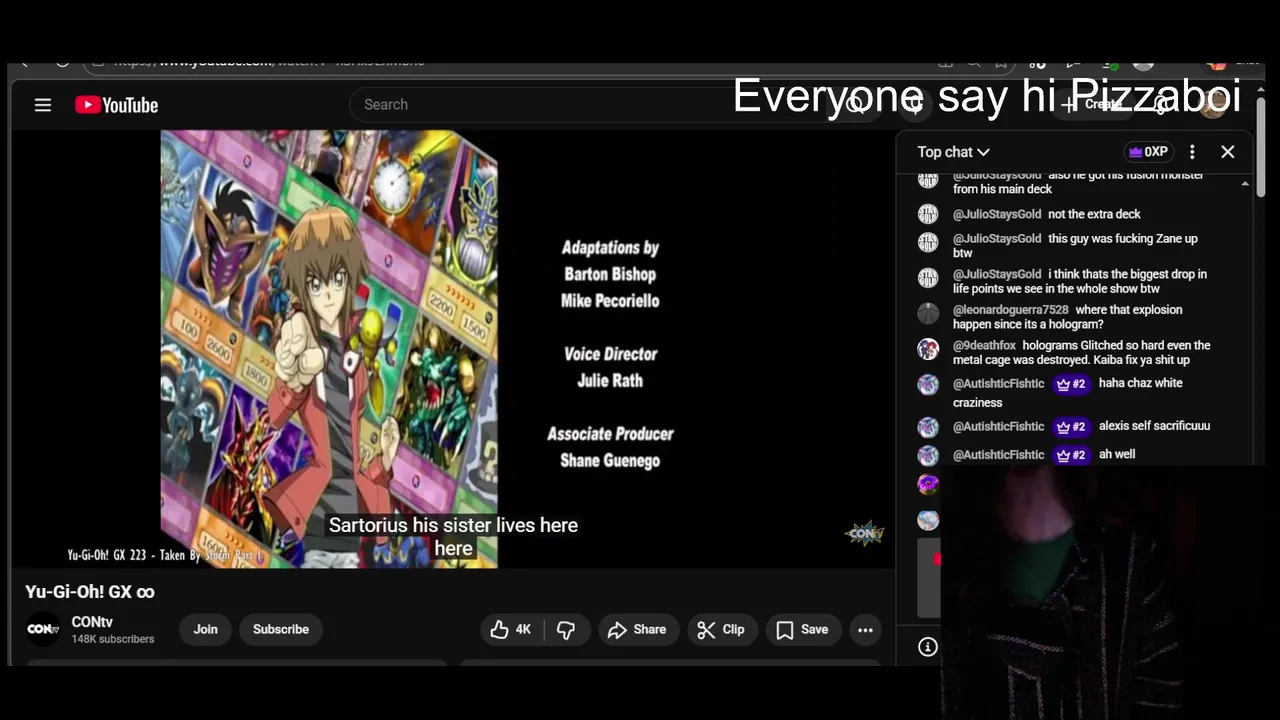
Task: Subscribe to the CONtv channel
Action: 281,629
